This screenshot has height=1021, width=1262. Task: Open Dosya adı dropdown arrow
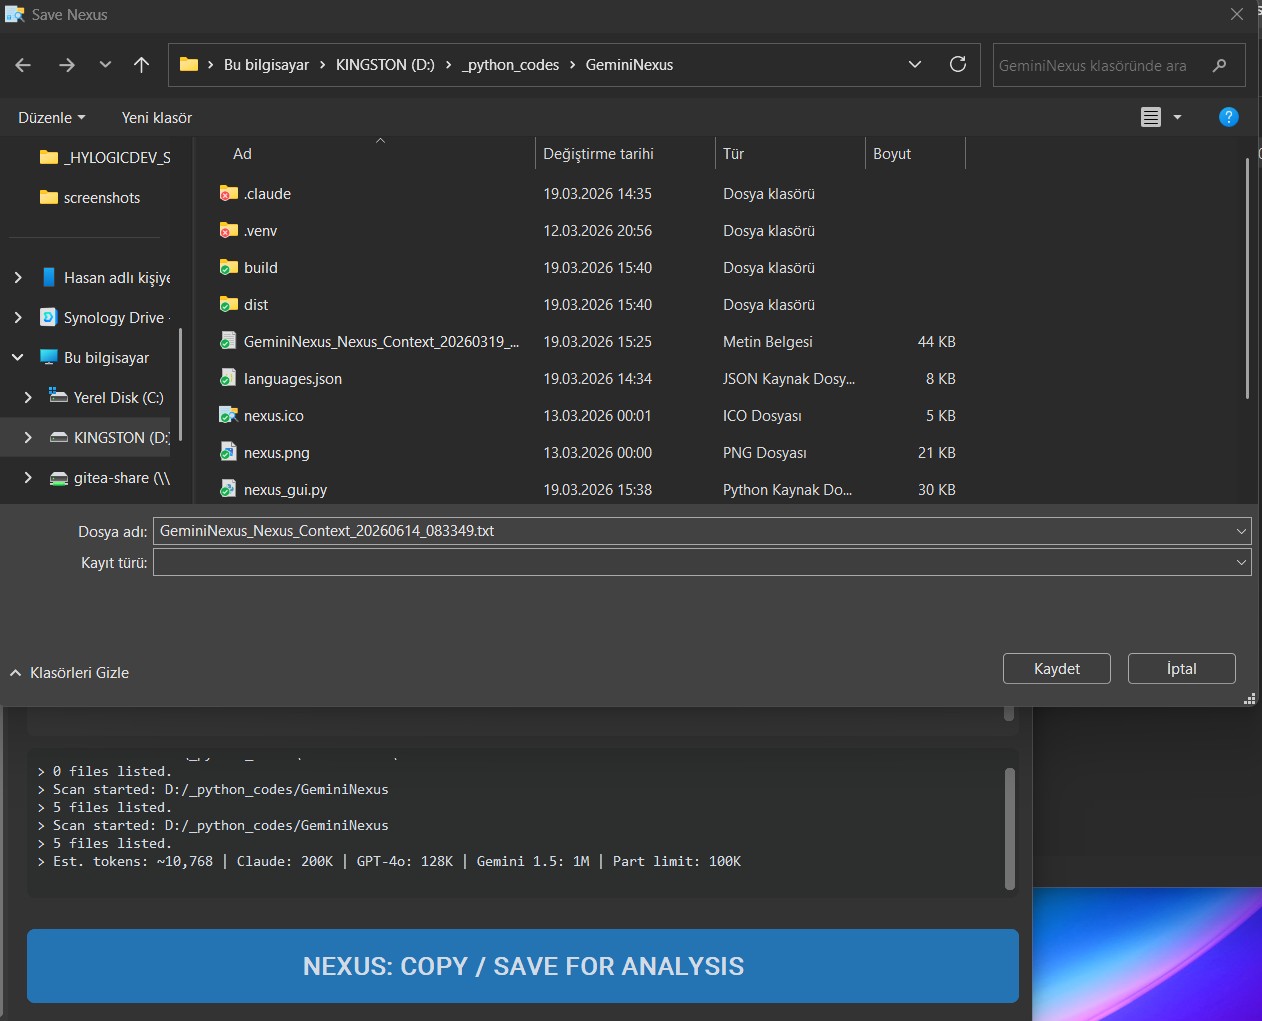pos(1241,531)
